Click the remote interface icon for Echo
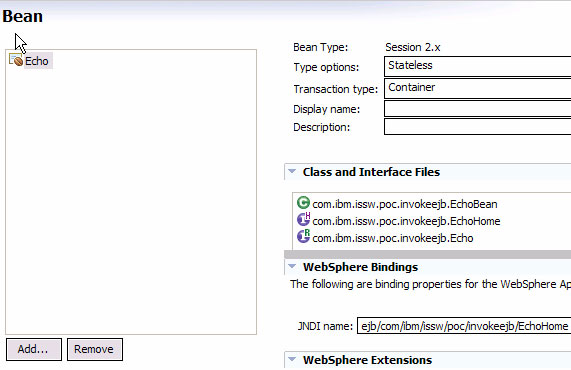Image resolution: width=571 pixels, height=370 pixels. pyautogui.click(x=303, y=236)
